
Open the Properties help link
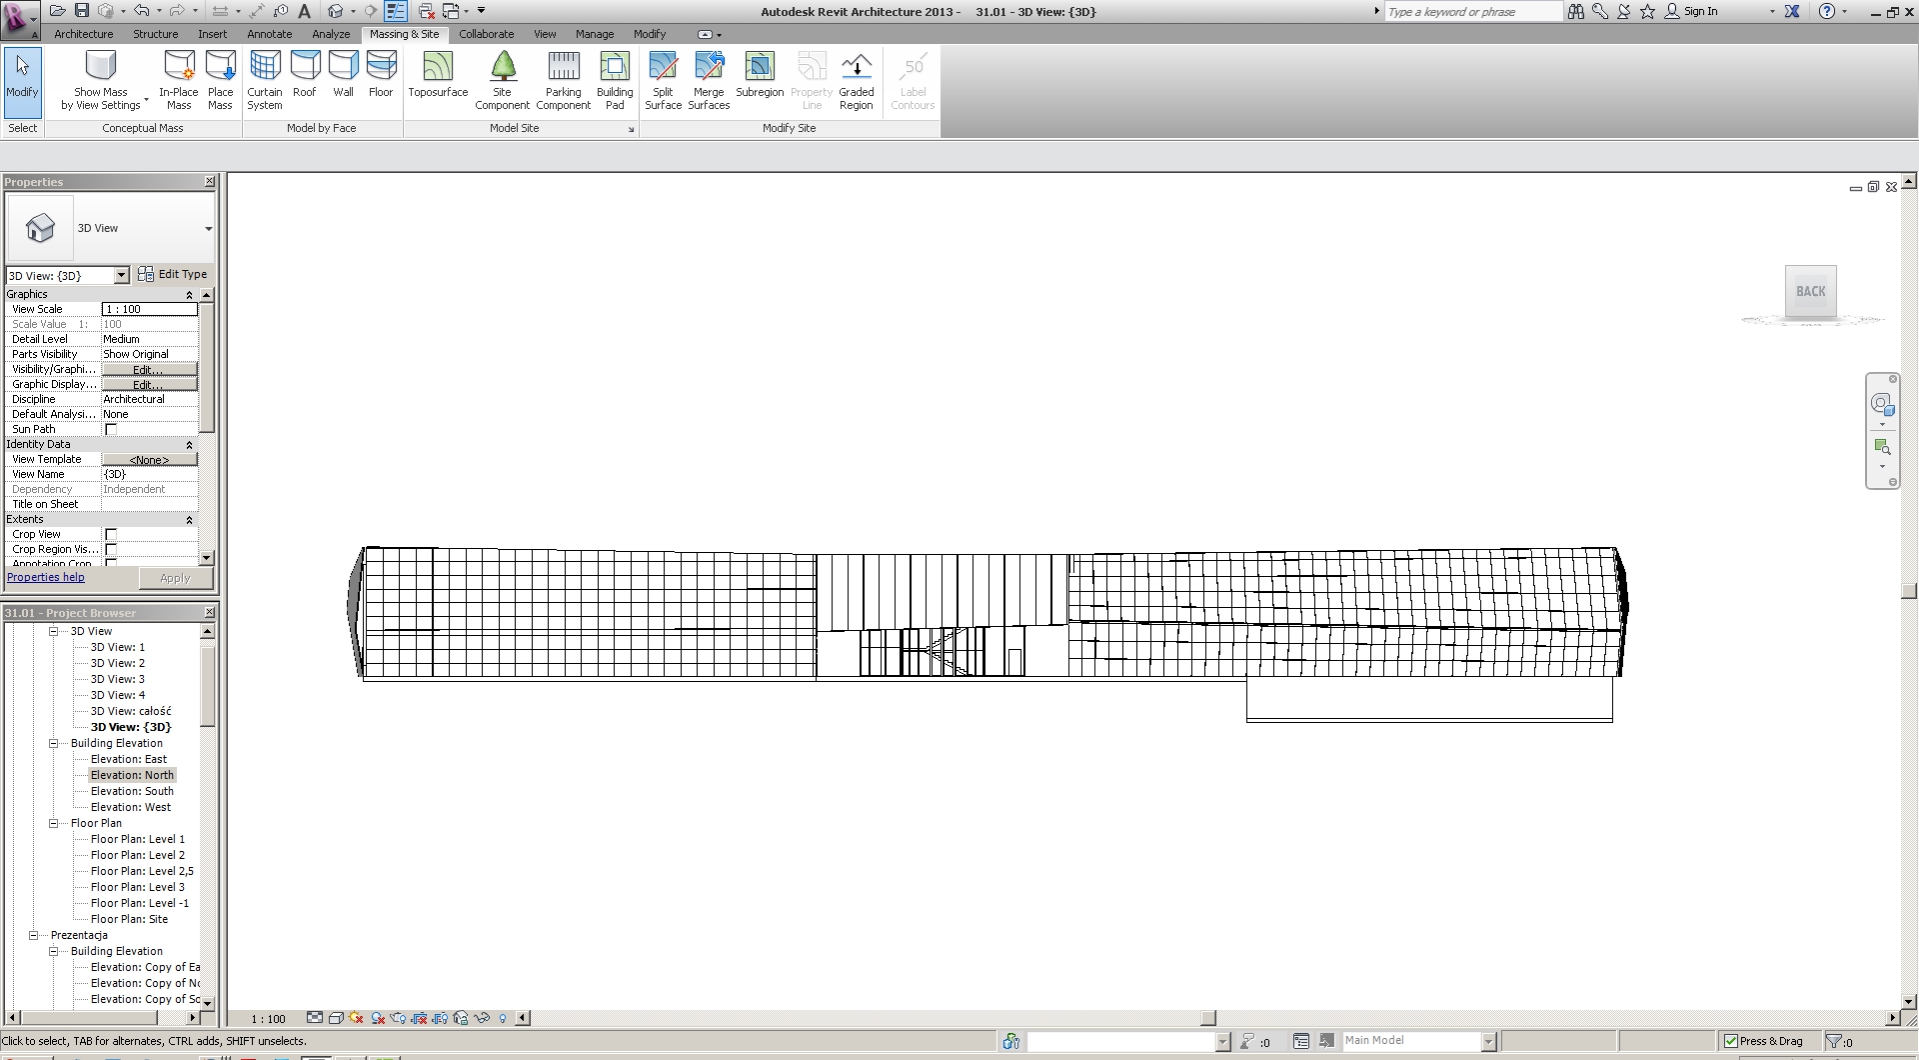click(46, 577)
